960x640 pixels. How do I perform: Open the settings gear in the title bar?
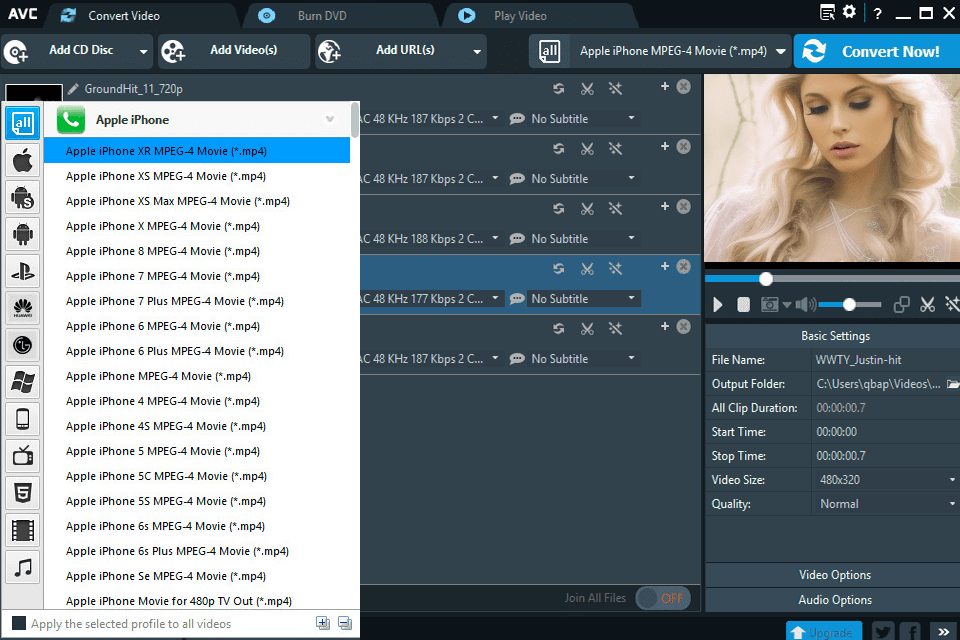tap(849, 12)
